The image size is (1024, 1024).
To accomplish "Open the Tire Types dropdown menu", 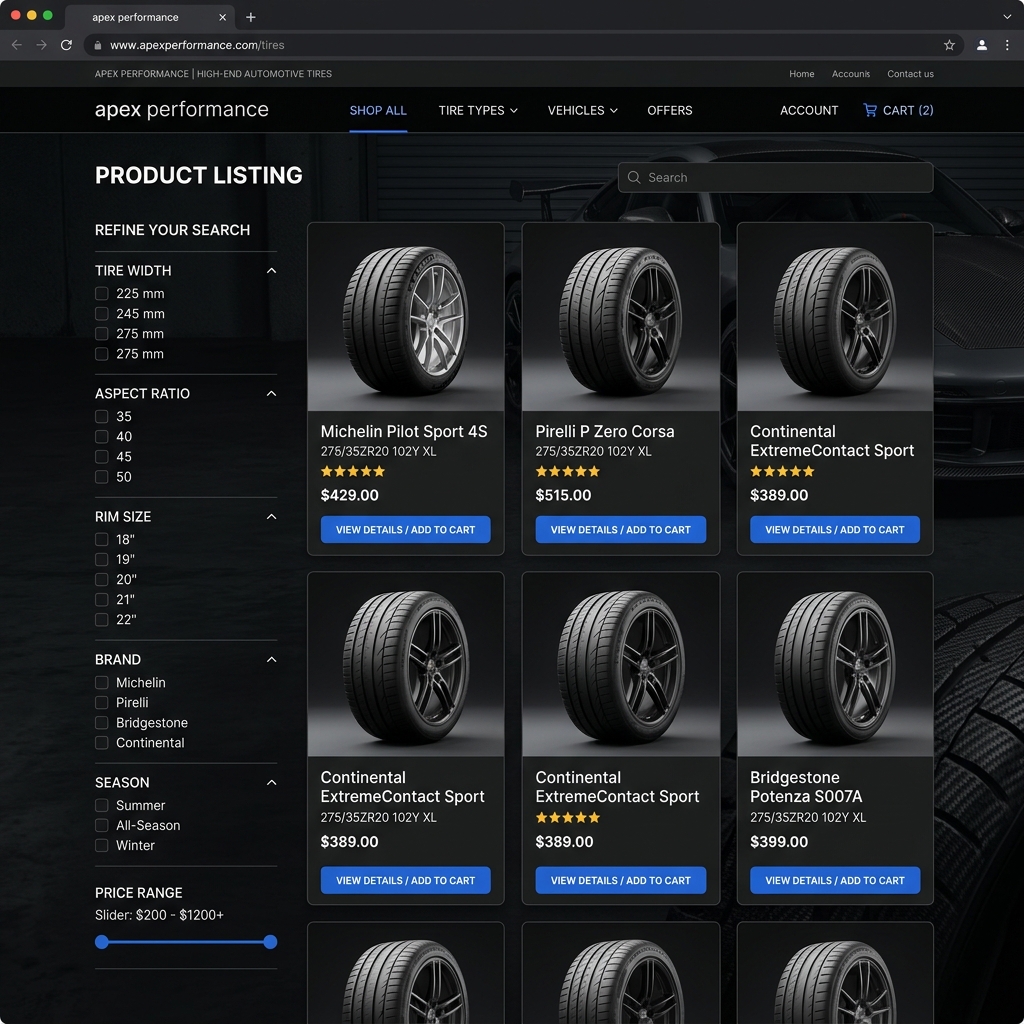I will (x=478, y=110).
